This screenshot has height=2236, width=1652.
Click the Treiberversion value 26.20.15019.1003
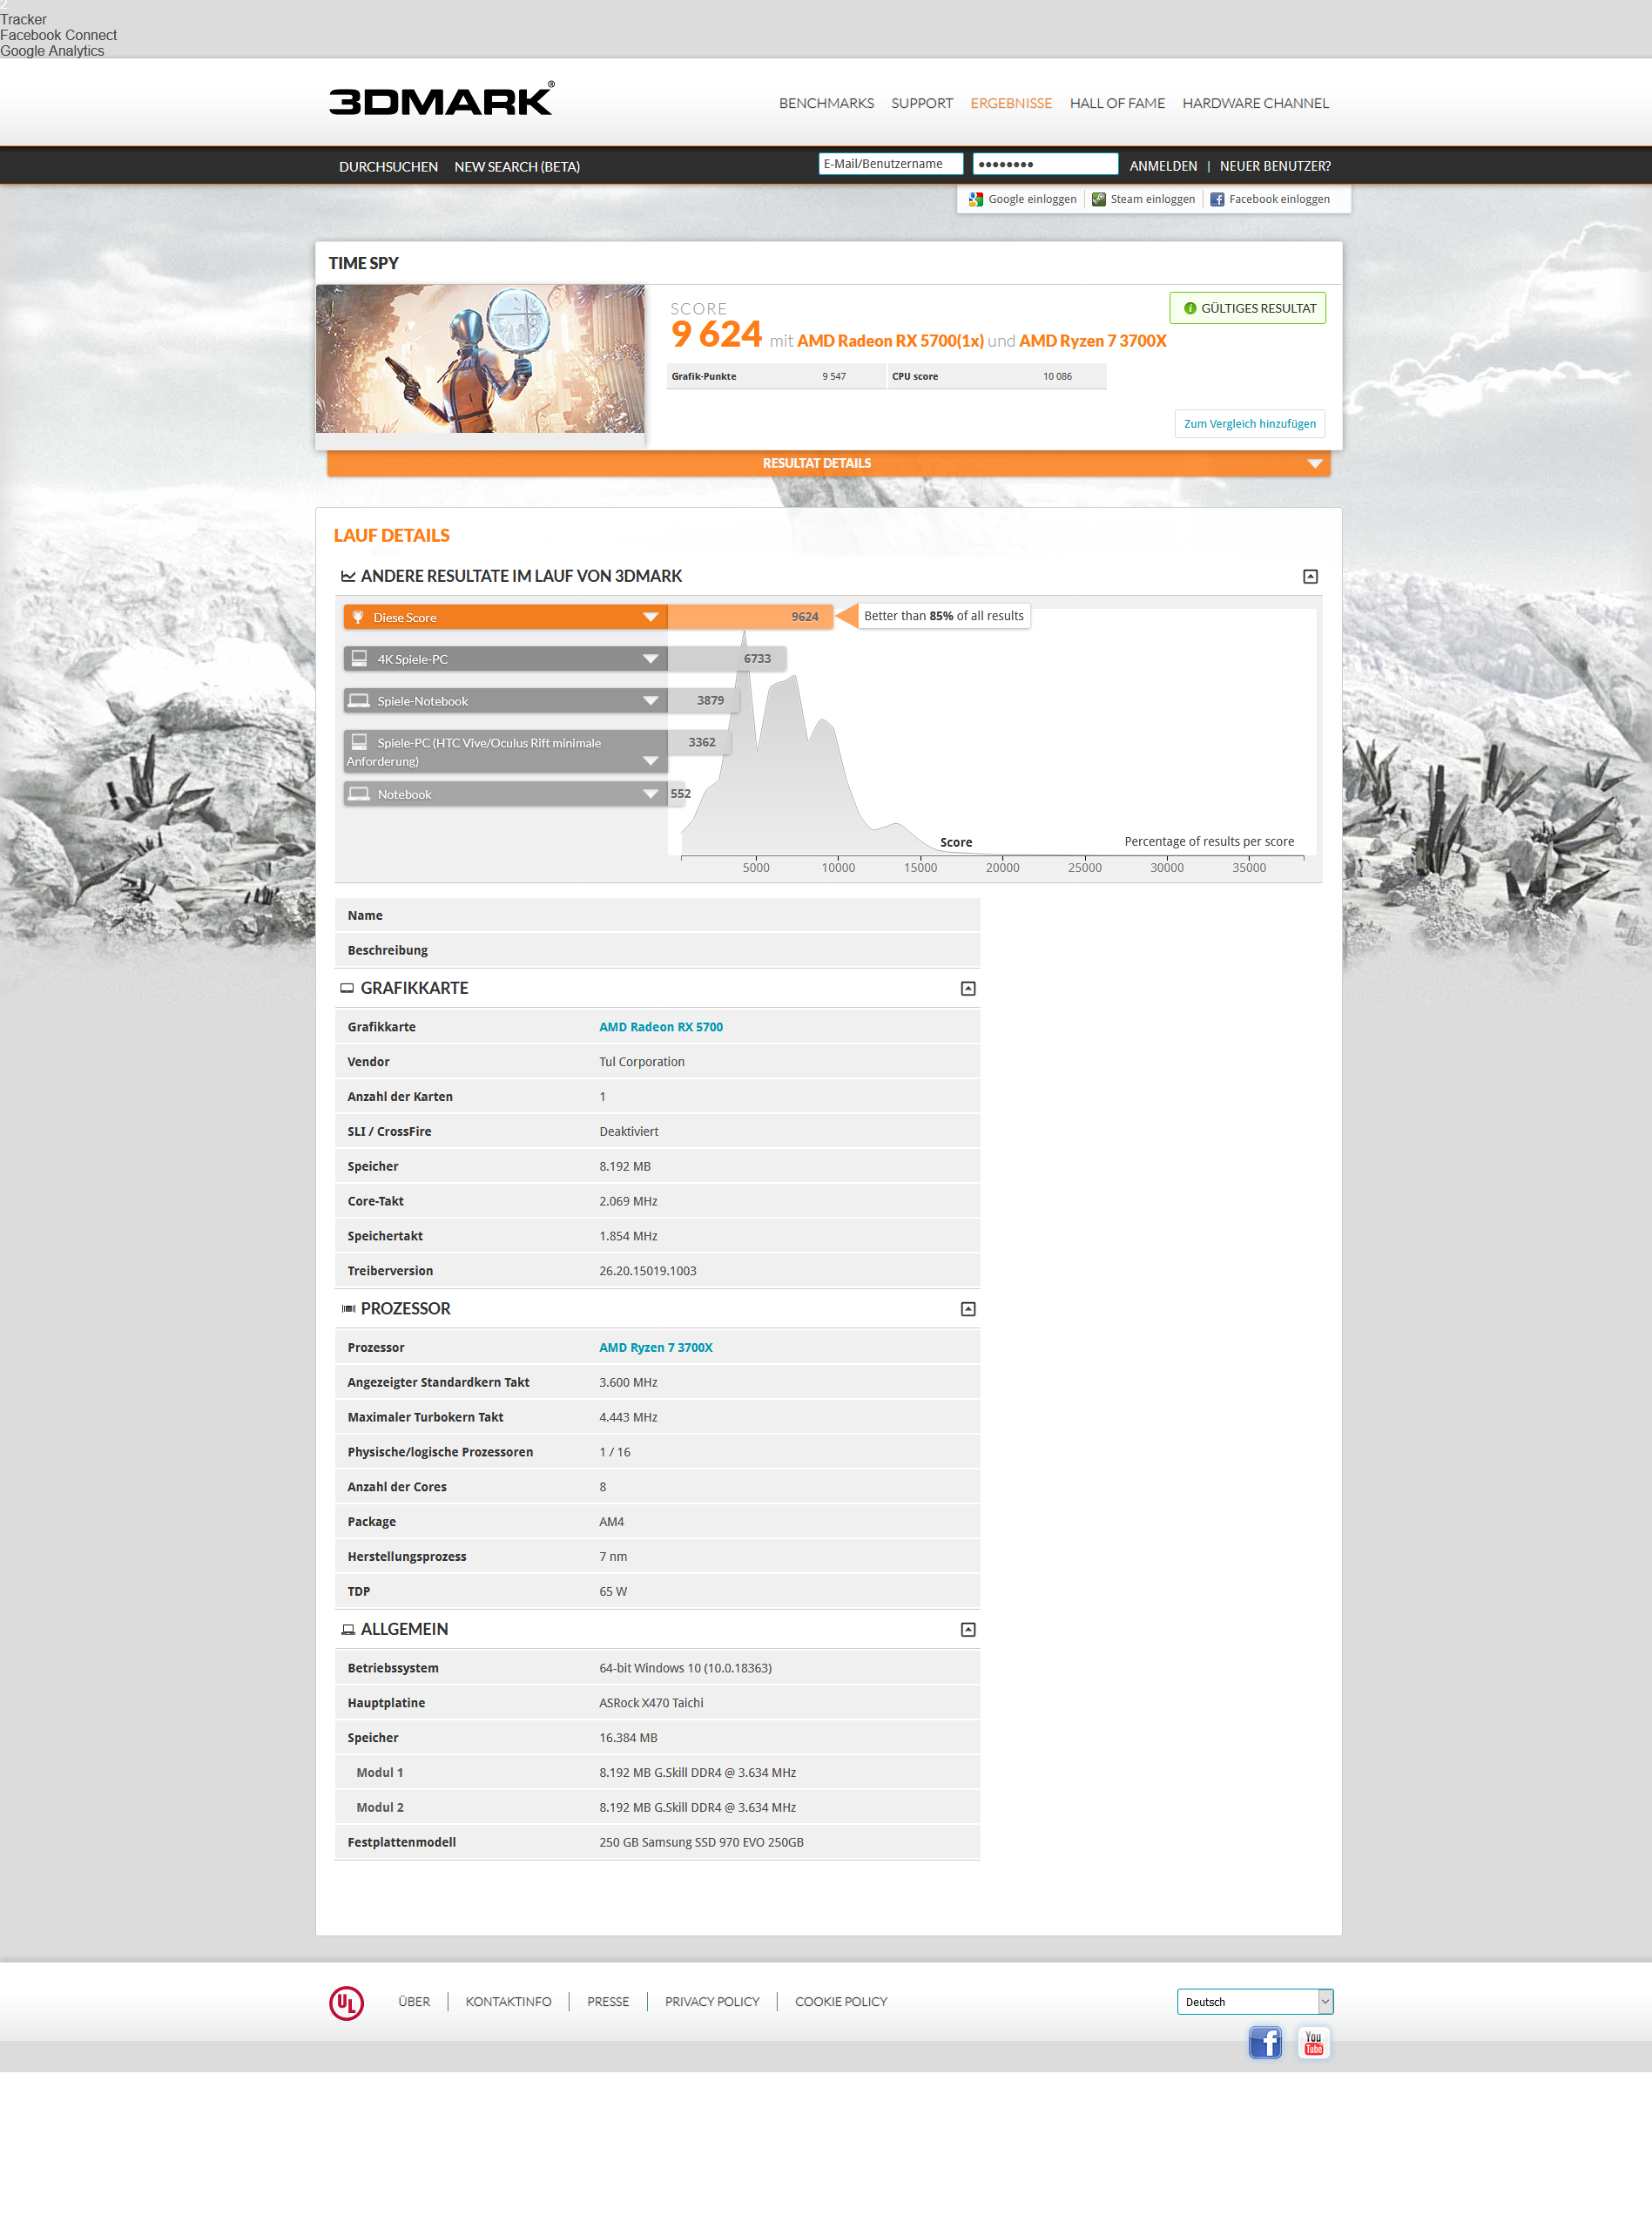point(648,1271)
